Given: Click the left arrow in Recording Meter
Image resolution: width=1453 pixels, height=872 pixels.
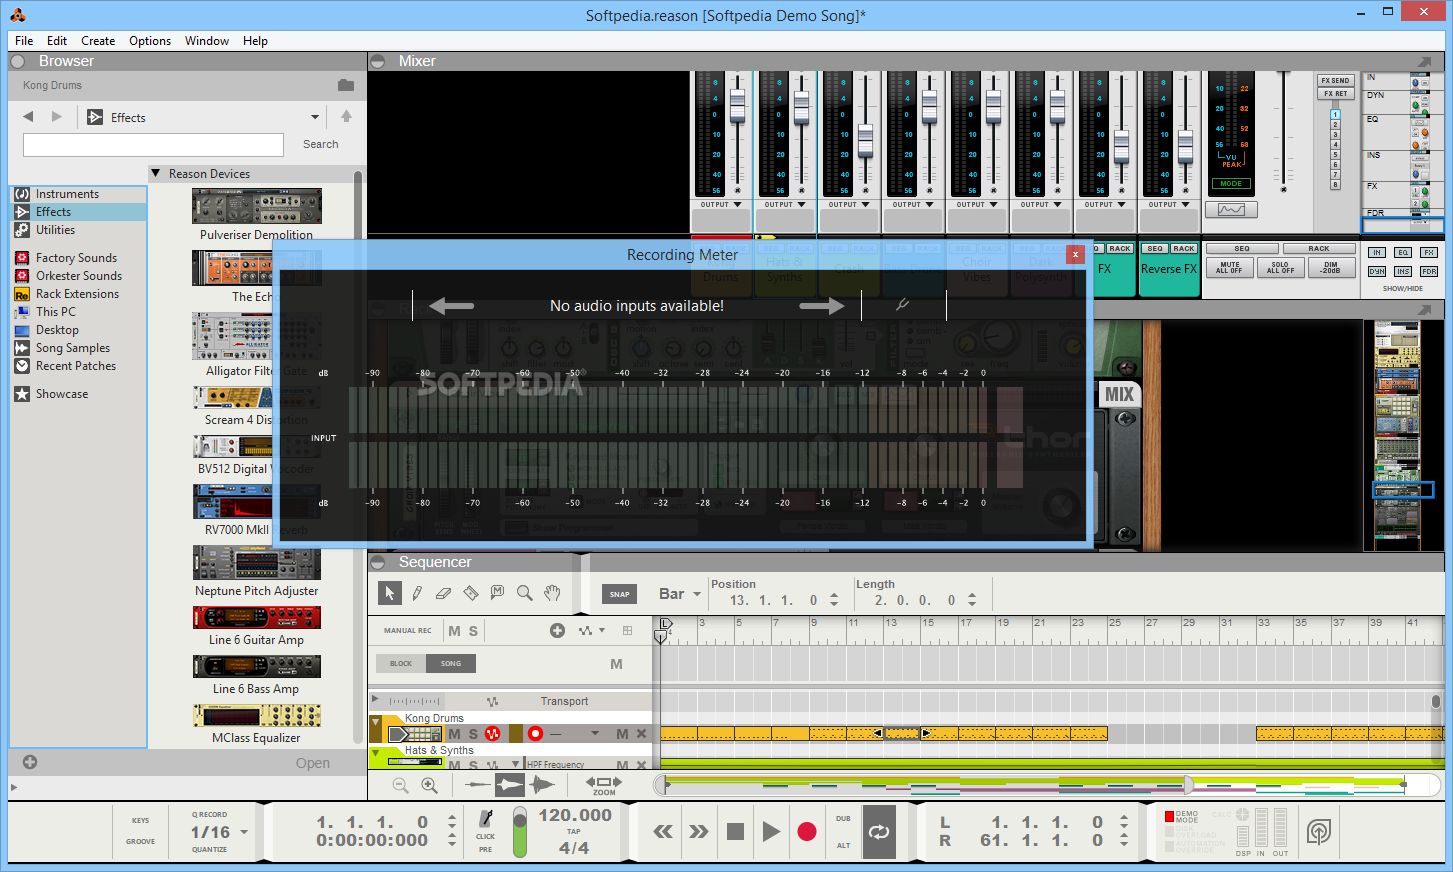Looking at the screenshot, I should tap(451, 306).
